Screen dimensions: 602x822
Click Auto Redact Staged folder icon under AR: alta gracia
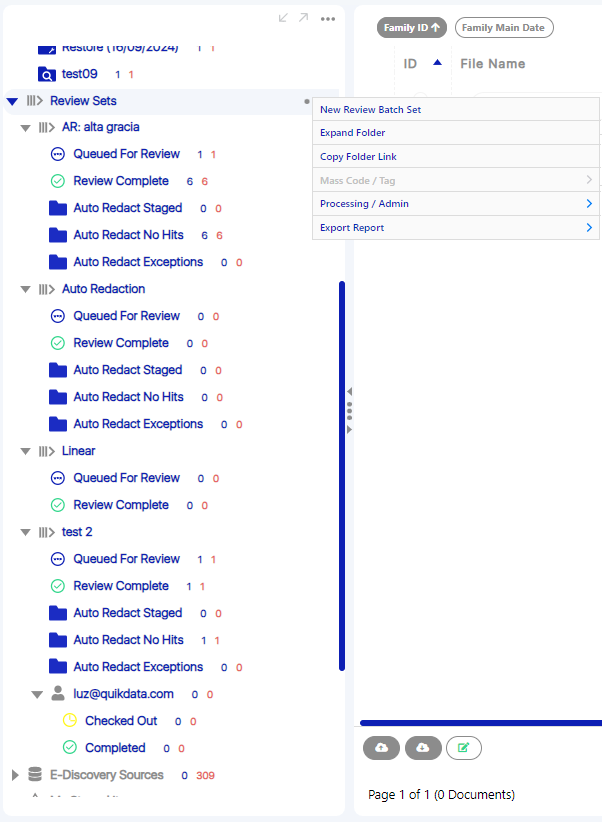coord(58,208)
